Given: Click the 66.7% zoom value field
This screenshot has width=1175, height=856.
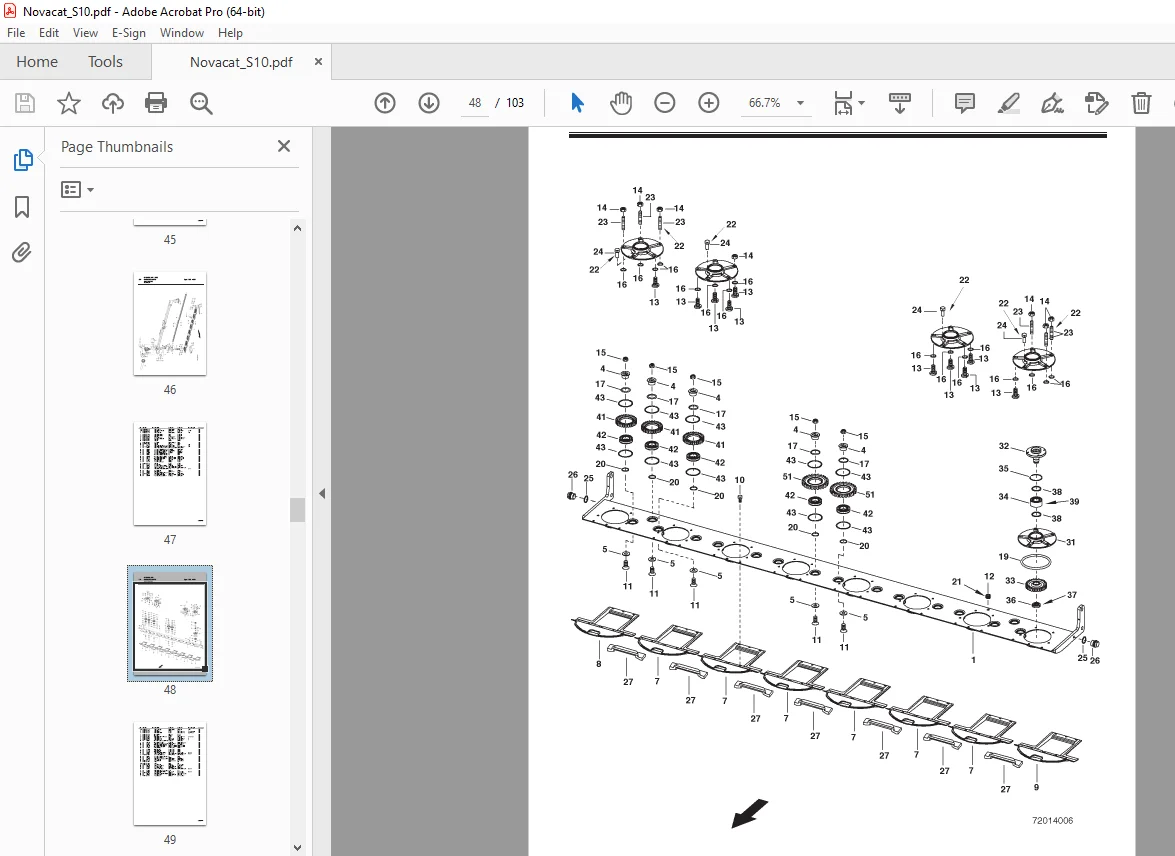Looking at the screenshot, I should point(764,103).
